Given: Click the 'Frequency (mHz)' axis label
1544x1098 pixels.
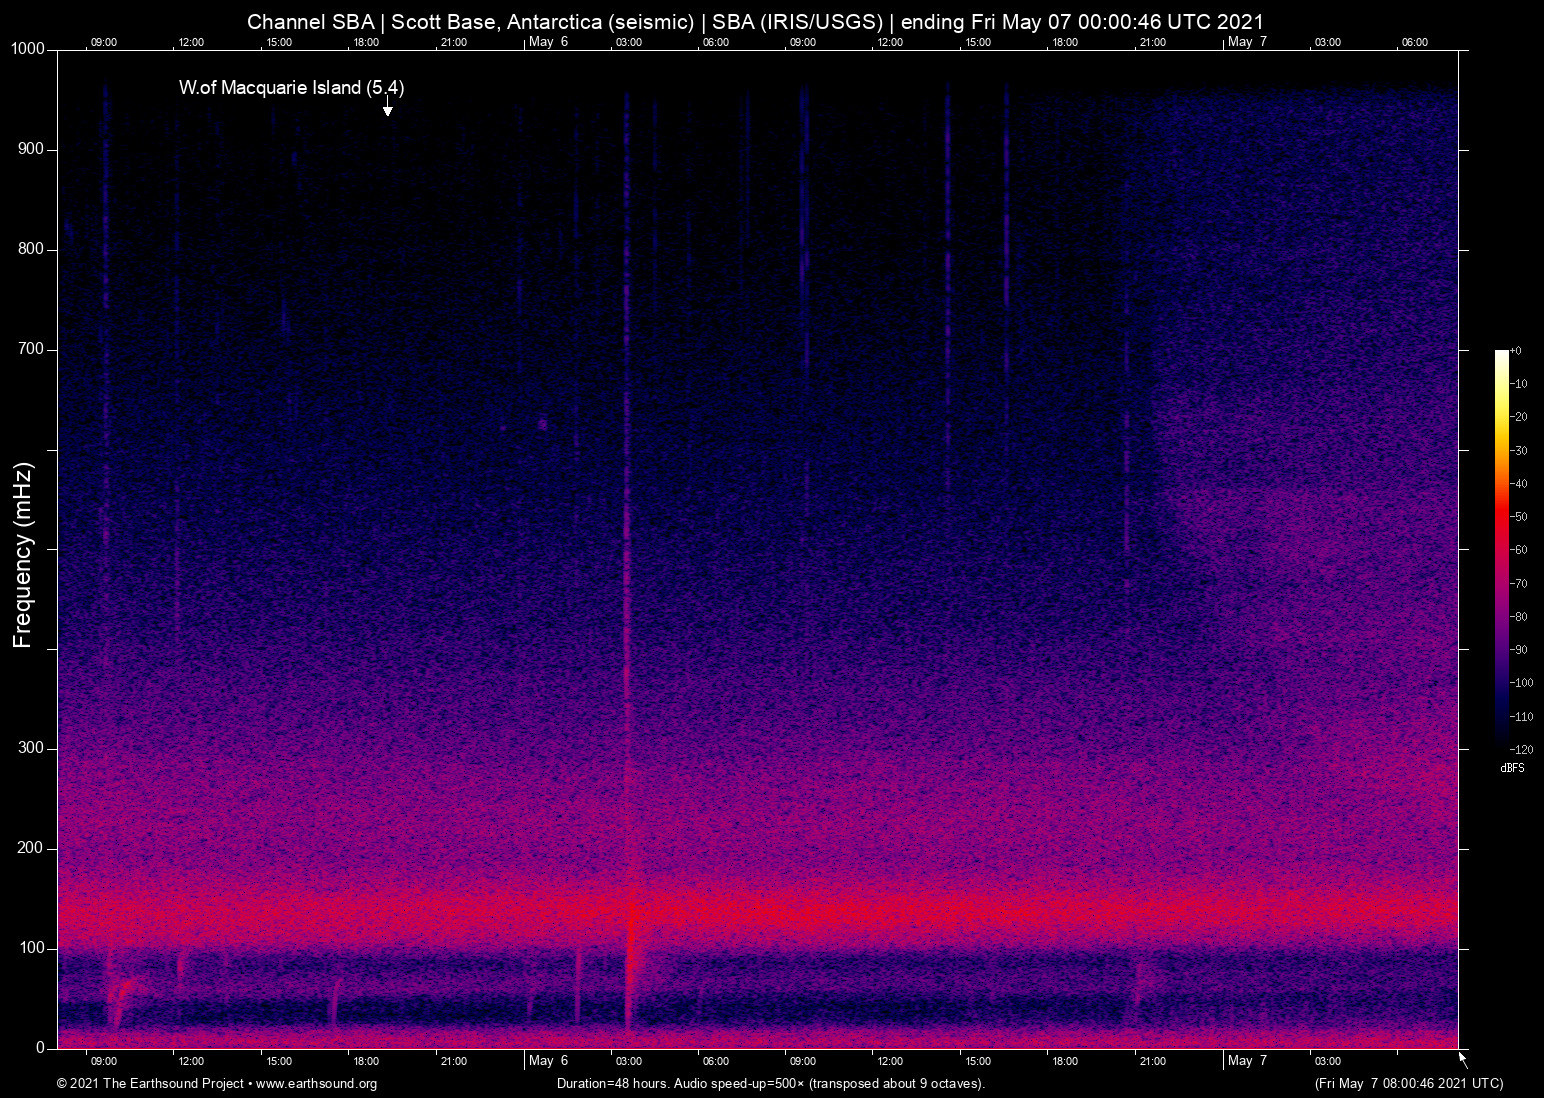Looking at the screenshot, I should (23, 555).
